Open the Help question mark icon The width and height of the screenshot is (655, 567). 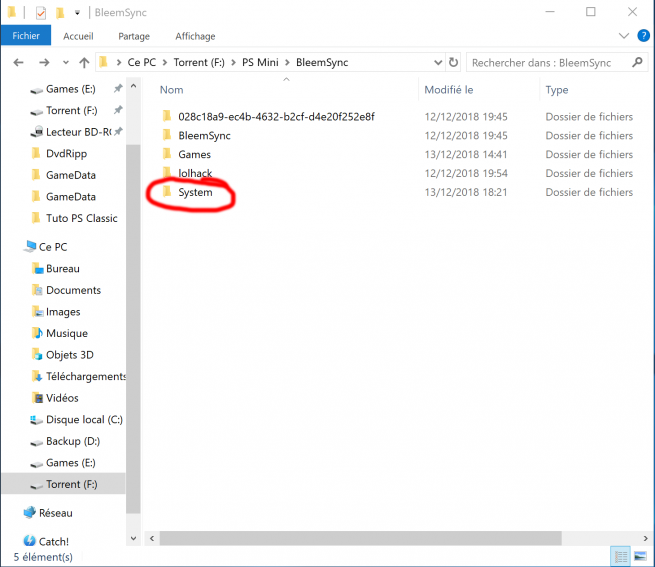(x=643, y=36)
